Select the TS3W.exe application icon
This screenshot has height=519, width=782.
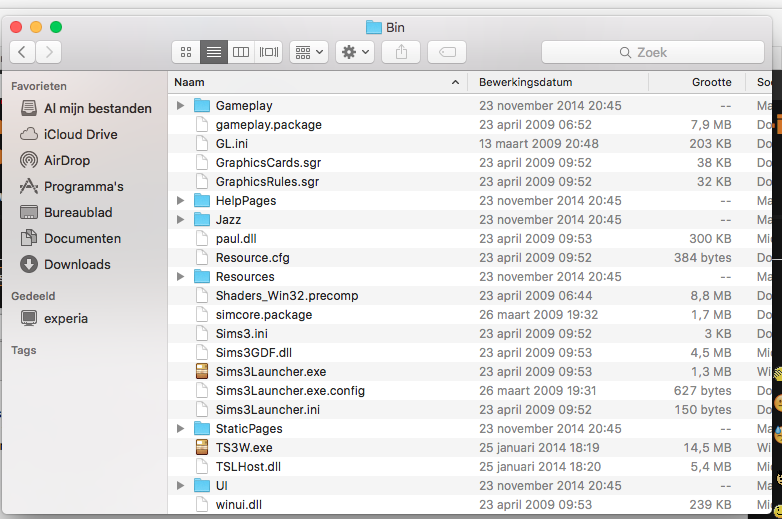pyautogui.click(x=202, y=447)
